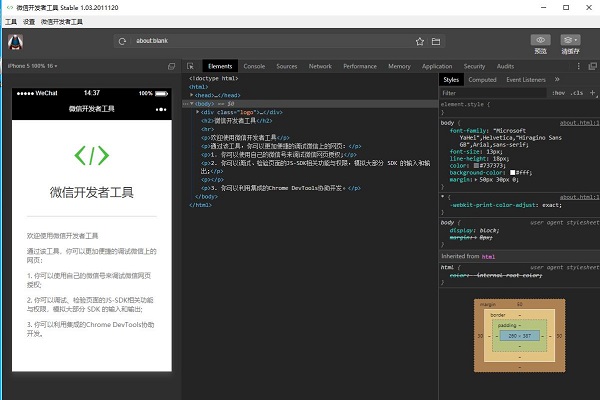
Task: Show more style tabs chevron
Action: tap(557, 79)
